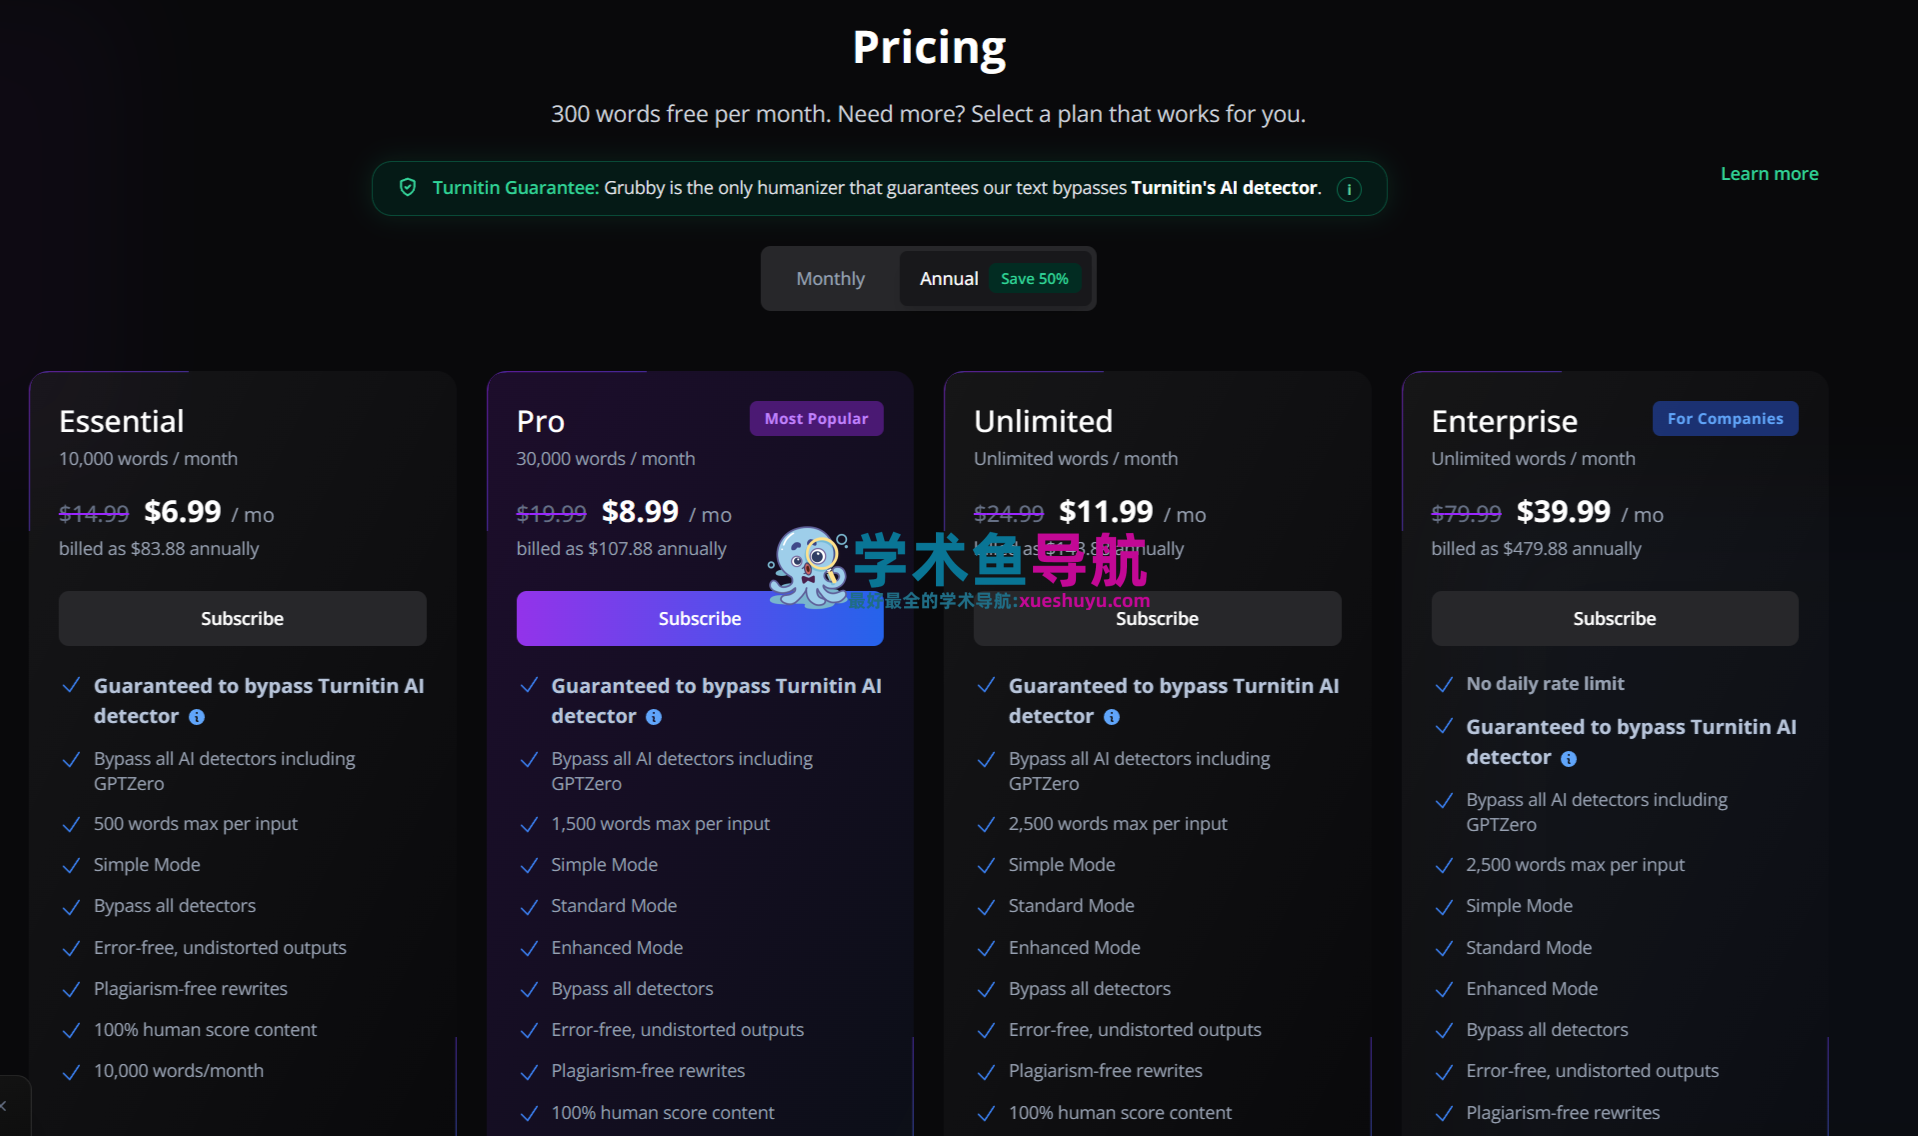Open the Learn more link

click(1769, 174)
